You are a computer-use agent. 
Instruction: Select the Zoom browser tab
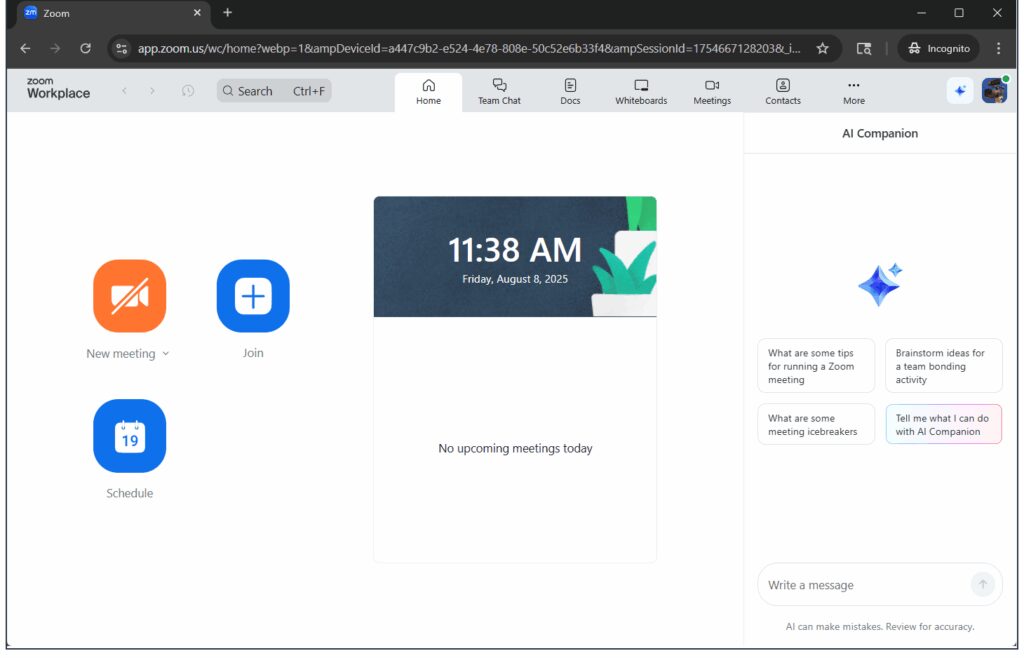tap(110, 14)
